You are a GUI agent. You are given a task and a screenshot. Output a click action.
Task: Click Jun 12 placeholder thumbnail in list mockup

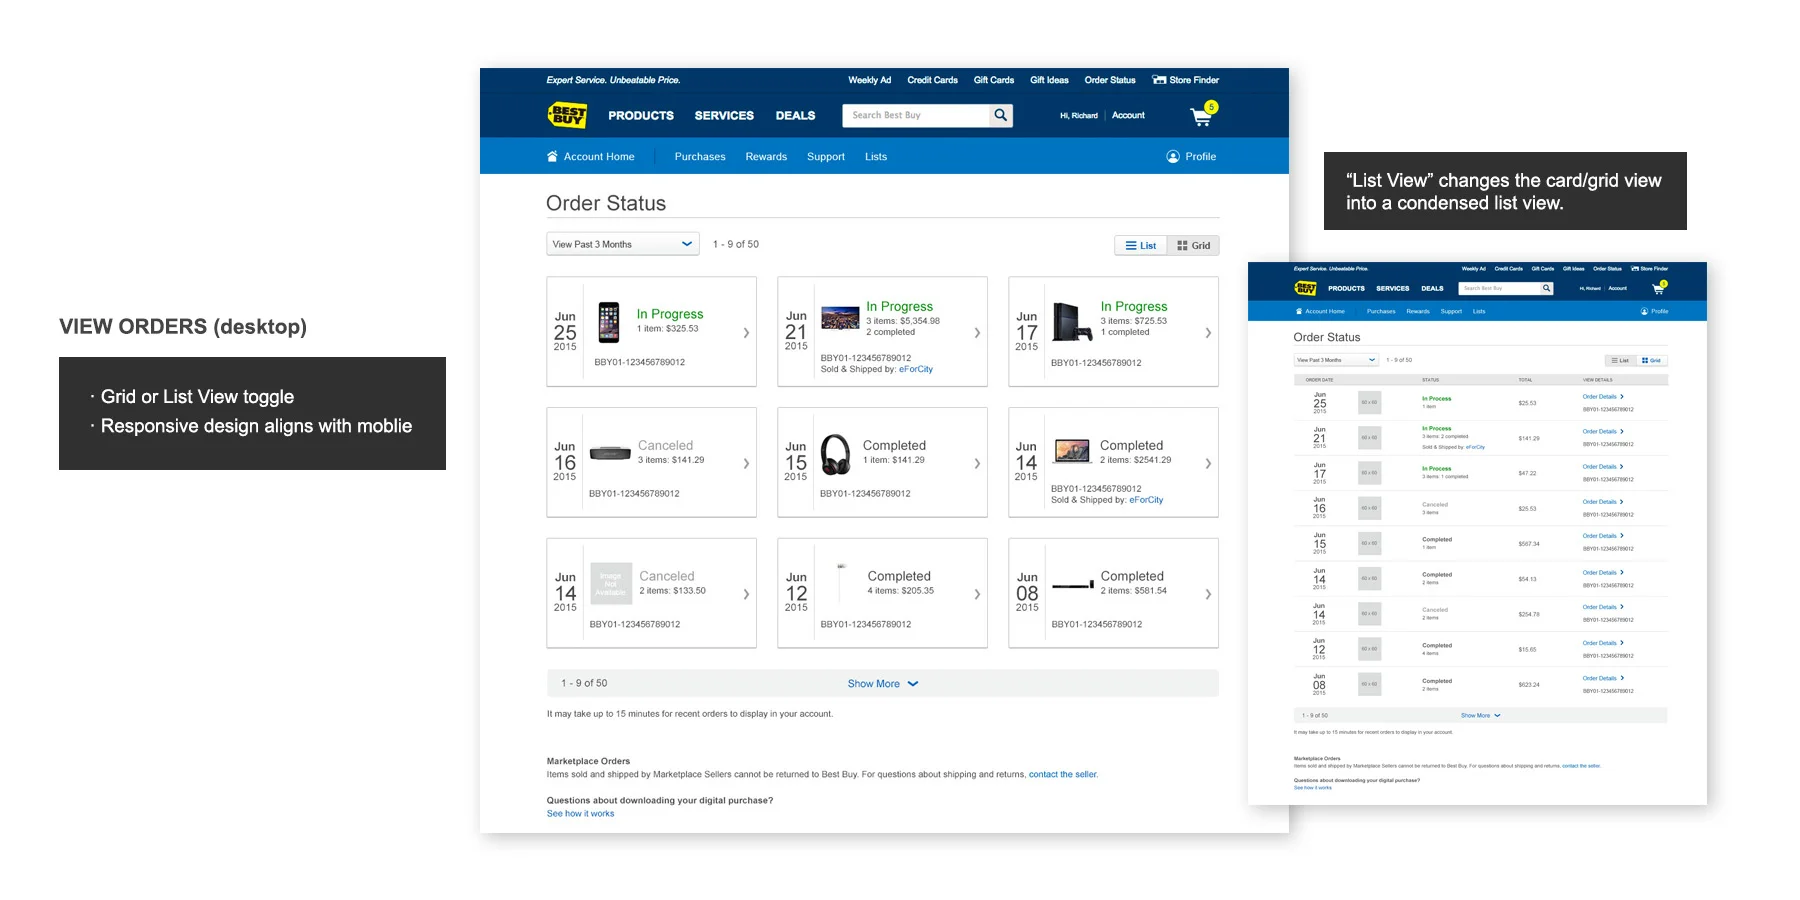pos(1369,649)
